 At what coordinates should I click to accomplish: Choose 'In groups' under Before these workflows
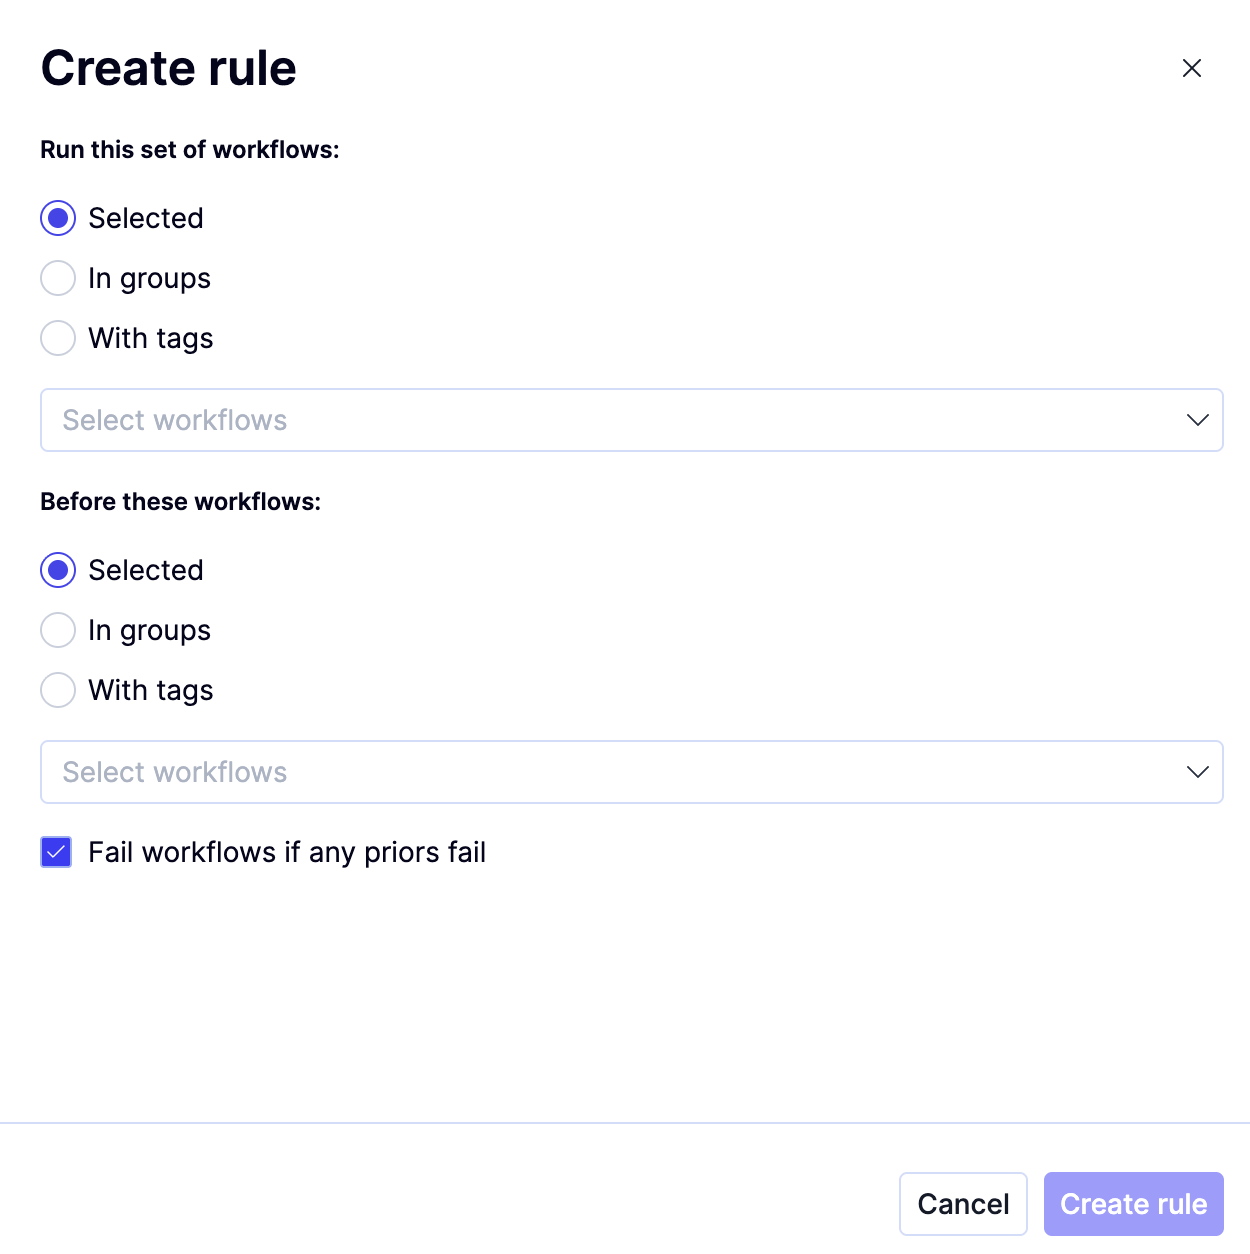click(58, 630)
